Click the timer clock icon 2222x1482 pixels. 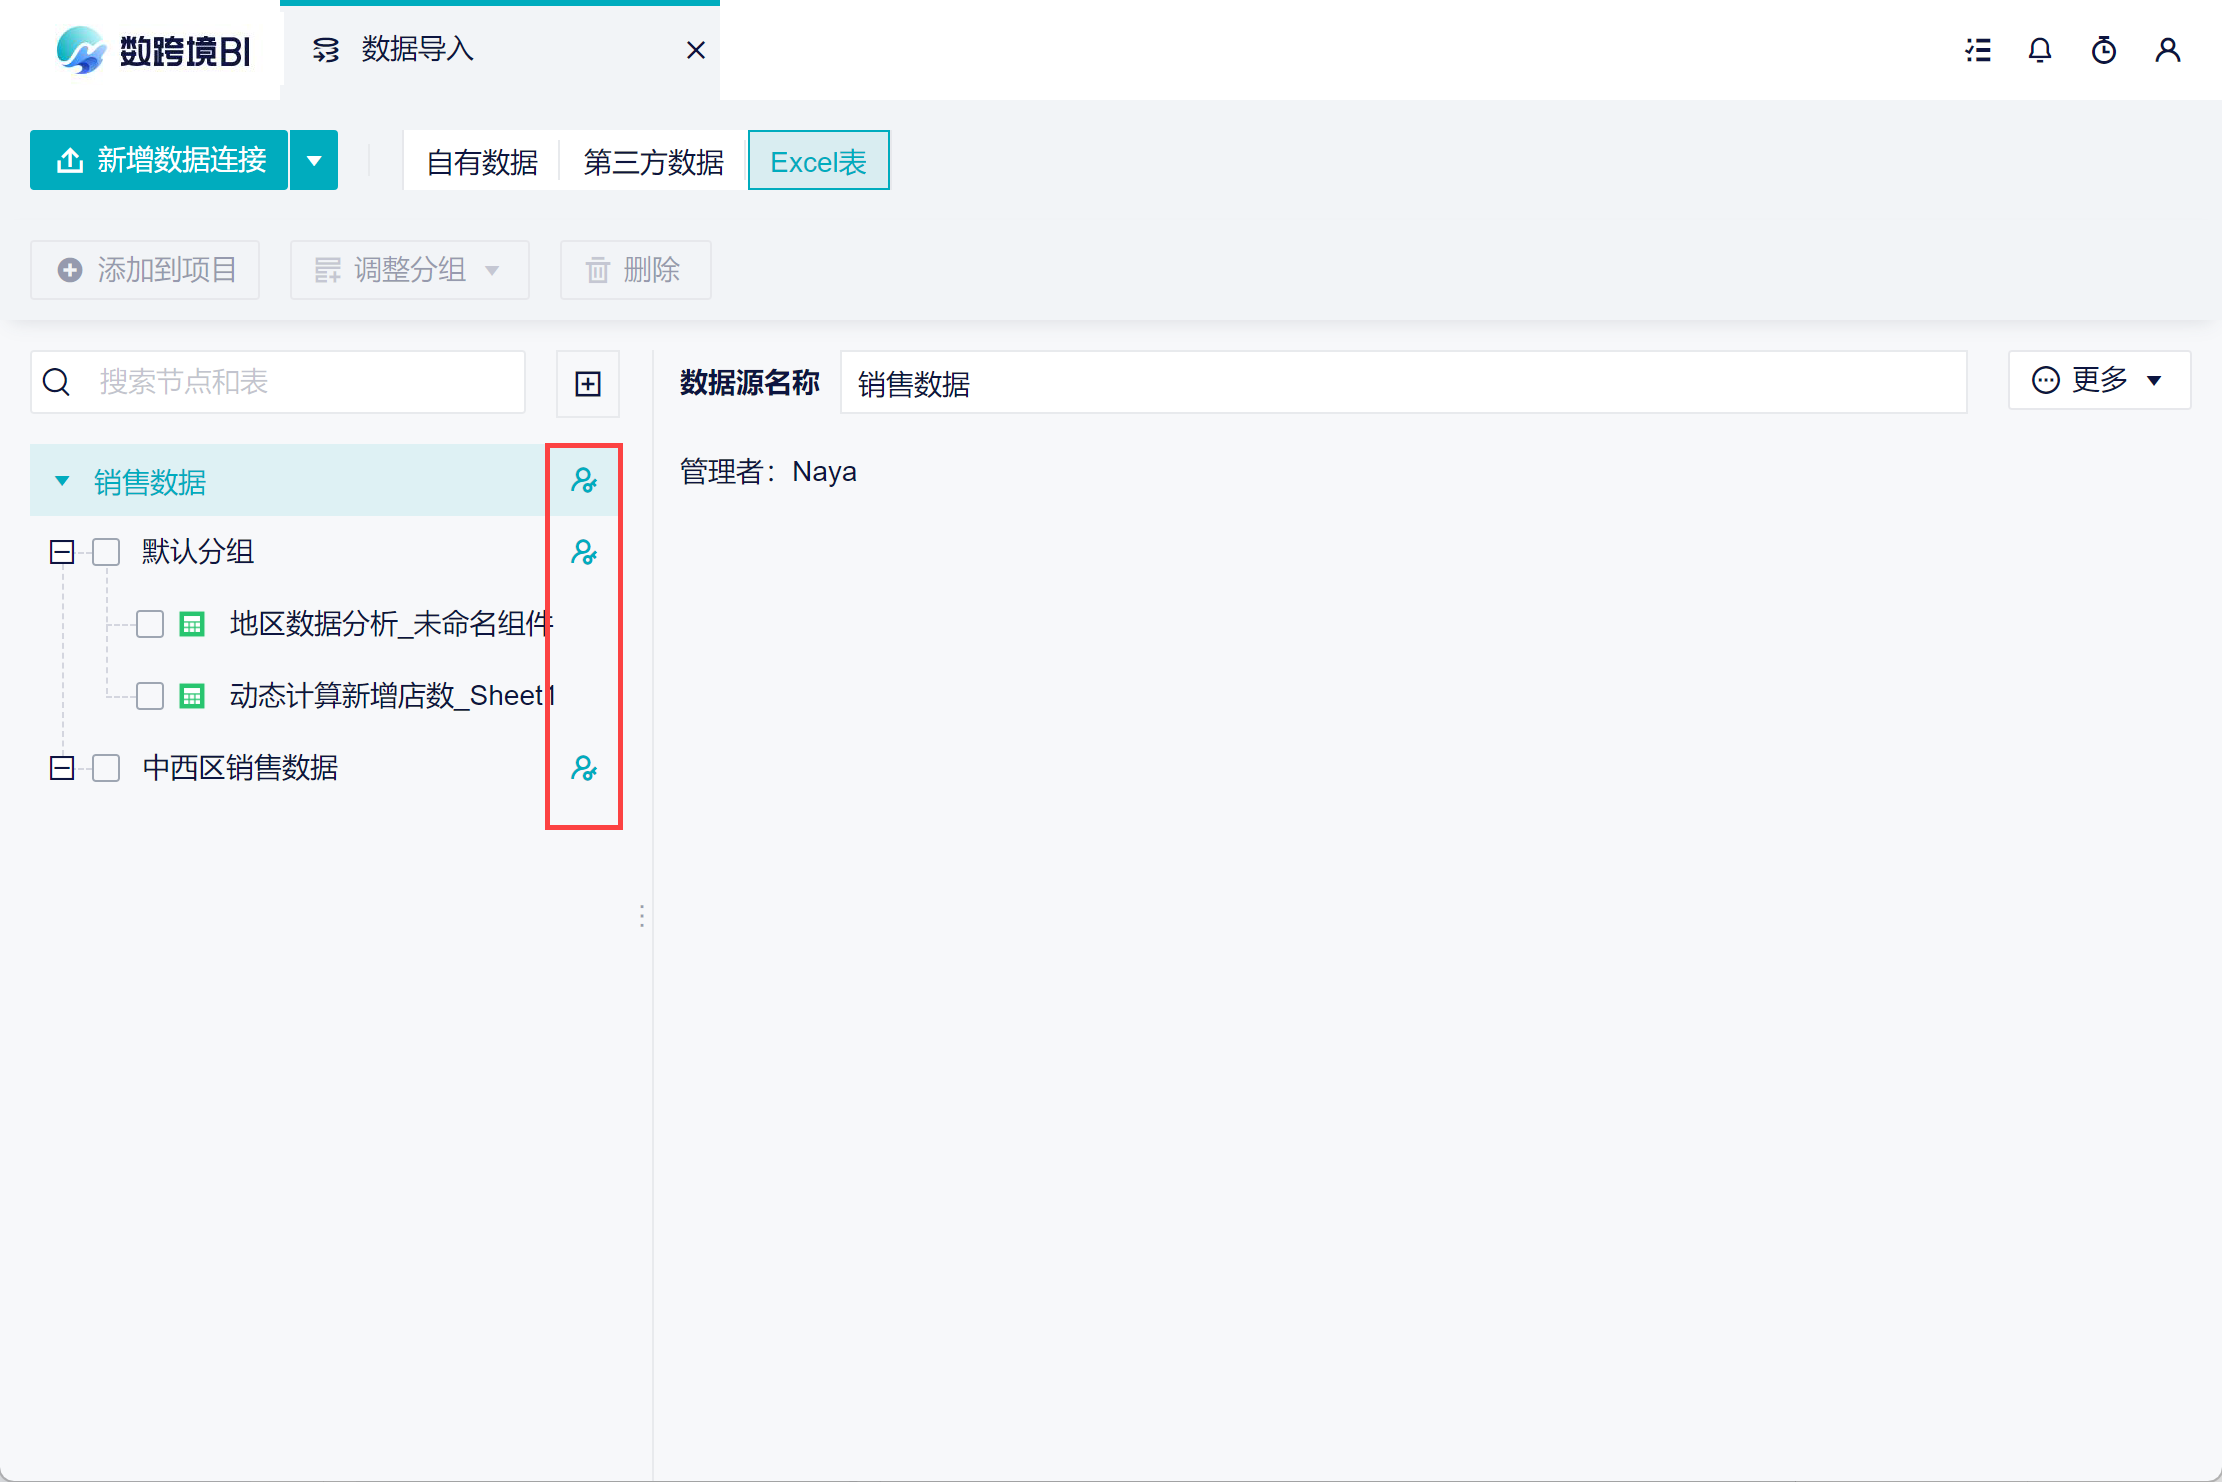coord(2104,50)
